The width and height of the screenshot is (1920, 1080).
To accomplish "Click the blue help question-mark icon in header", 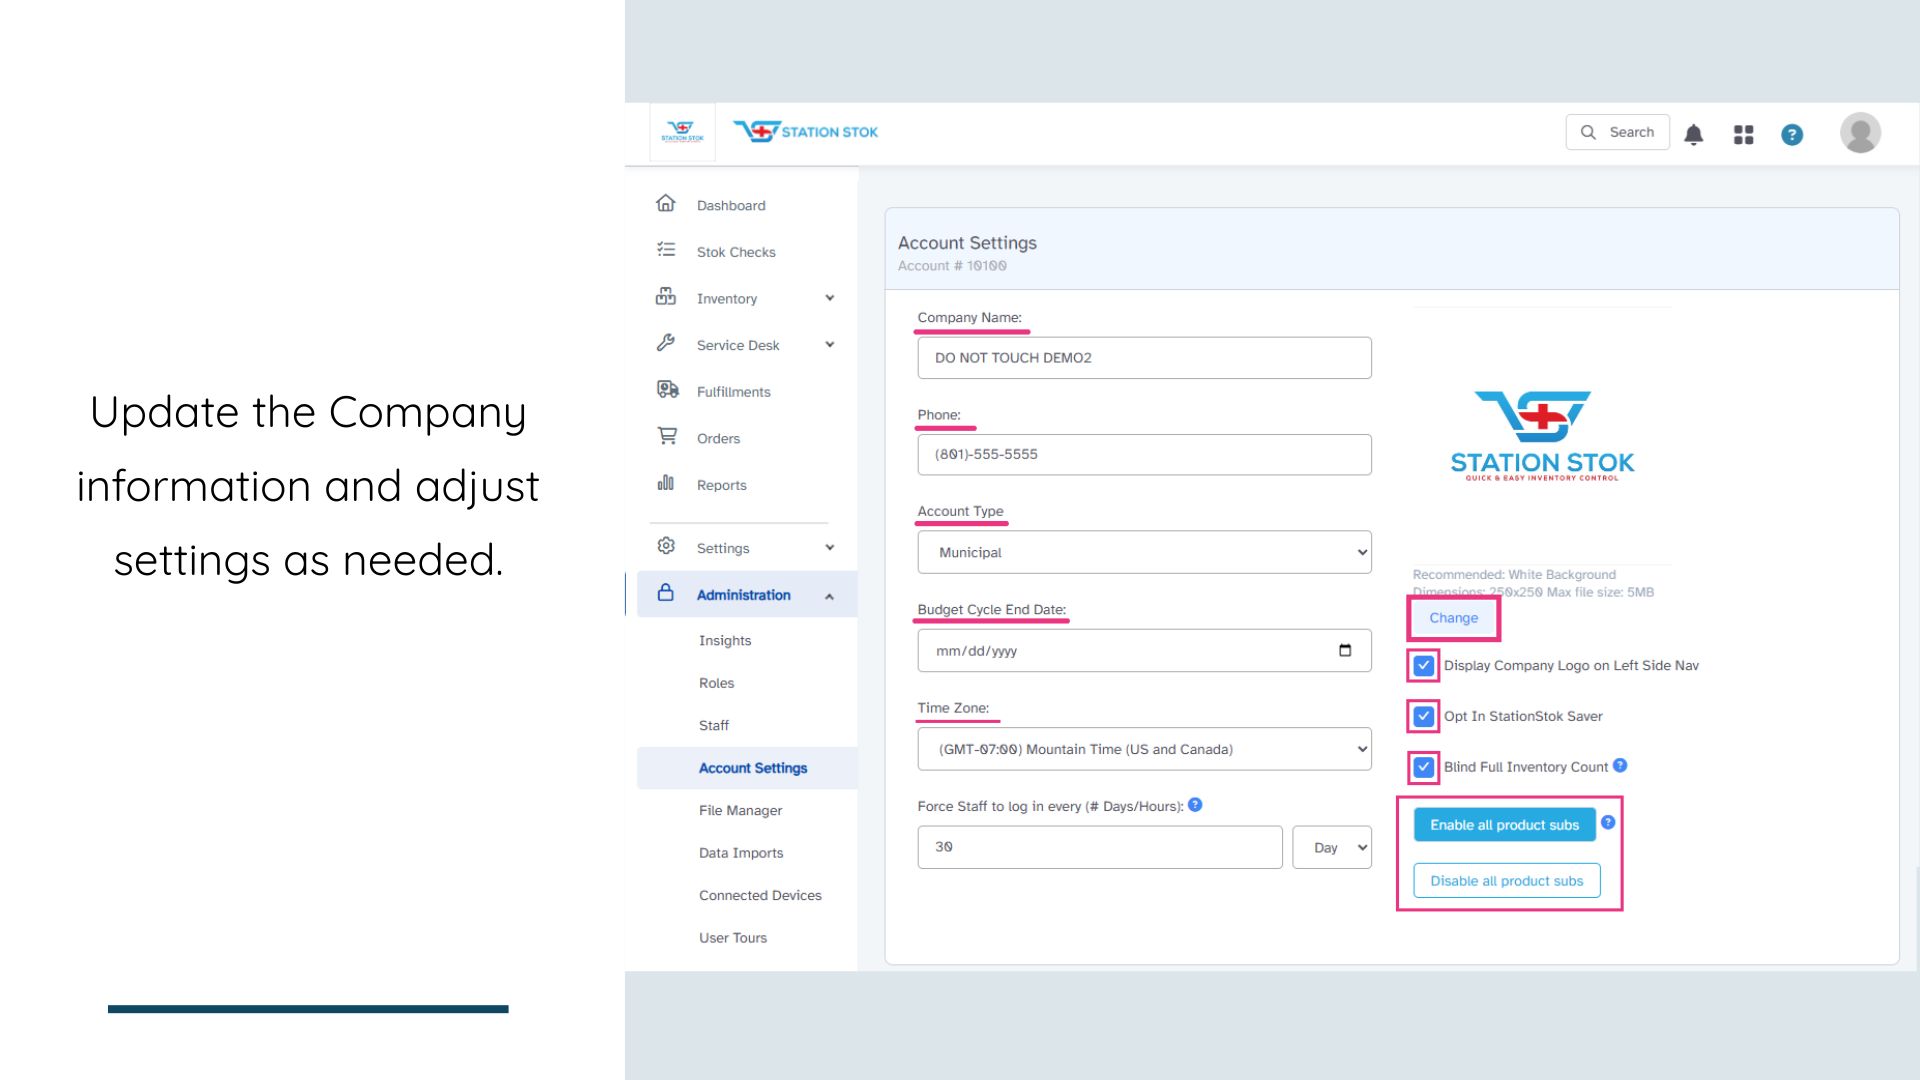I will (x=1792, y=134).
